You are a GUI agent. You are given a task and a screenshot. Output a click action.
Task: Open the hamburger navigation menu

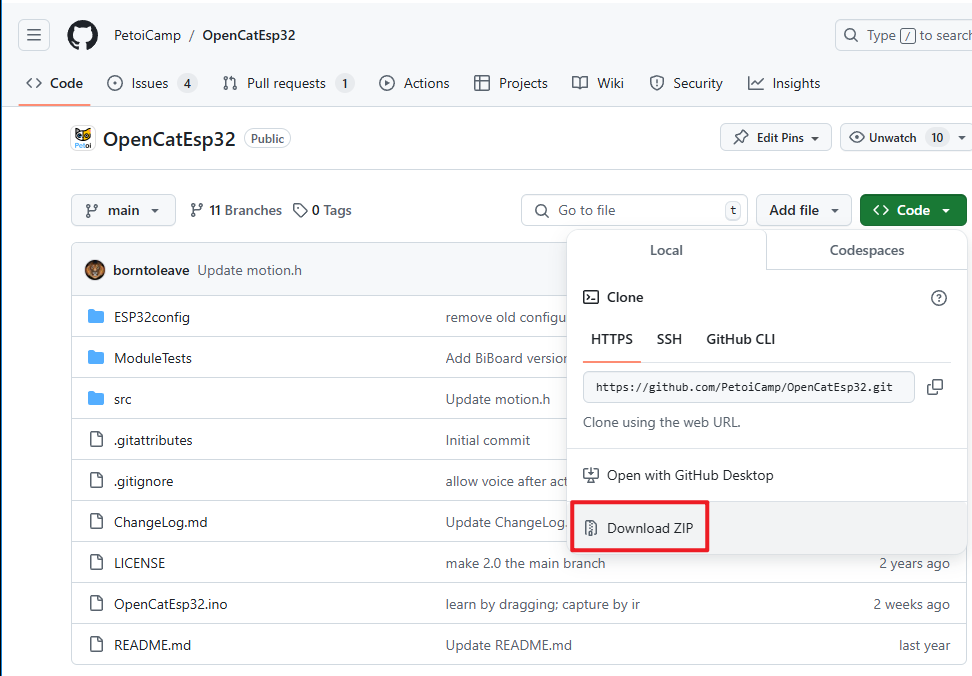coord(34,35)
